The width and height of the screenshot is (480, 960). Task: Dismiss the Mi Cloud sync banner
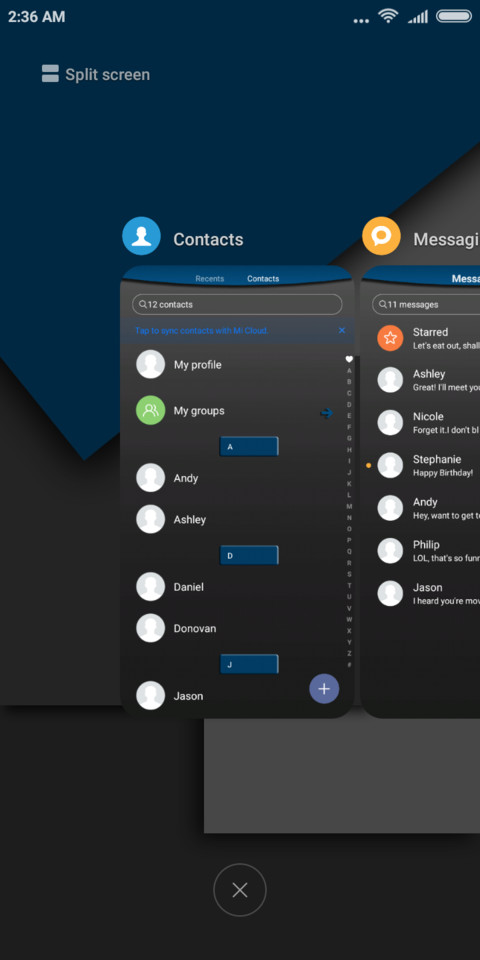pyautogui.click(x=342, y=331)
